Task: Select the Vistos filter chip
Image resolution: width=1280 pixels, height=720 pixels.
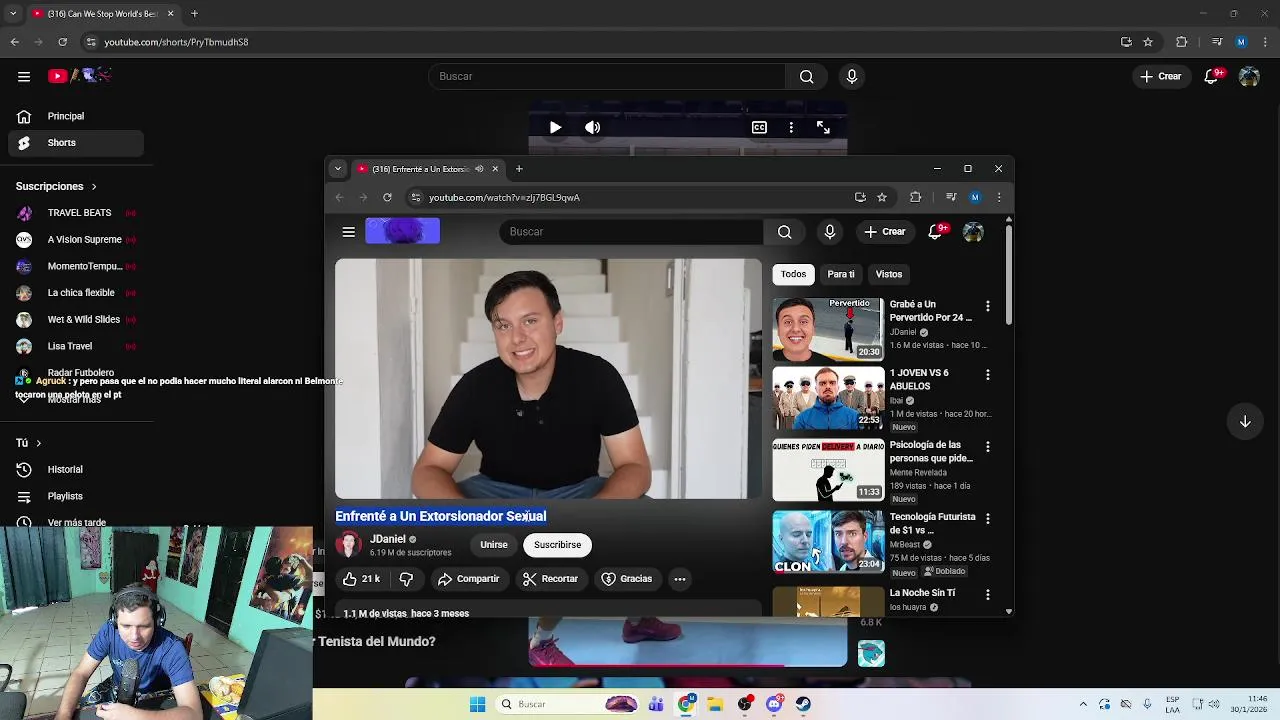Action: [889, 274]
